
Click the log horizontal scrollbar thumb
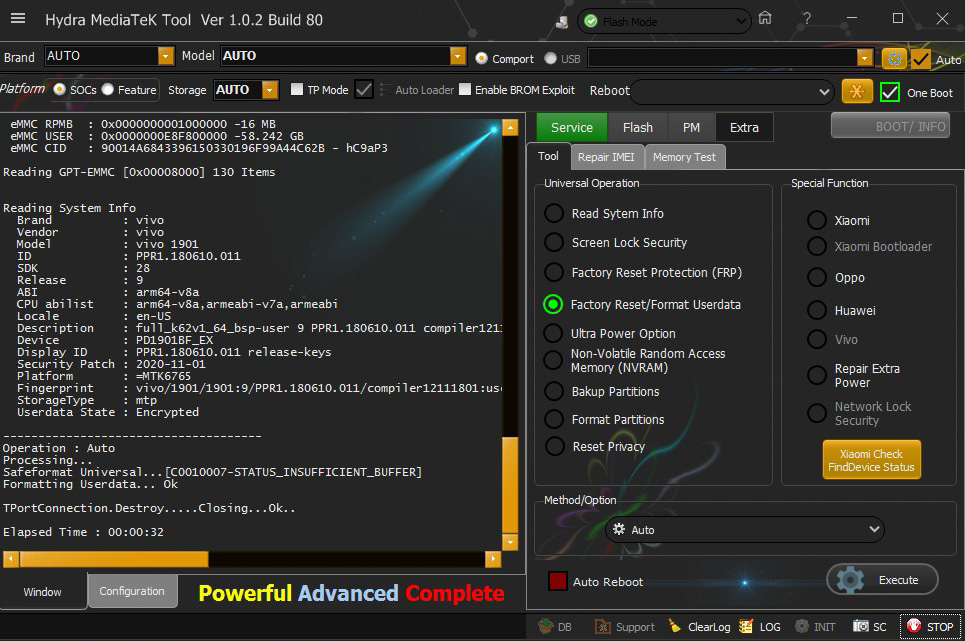(114, 559)
